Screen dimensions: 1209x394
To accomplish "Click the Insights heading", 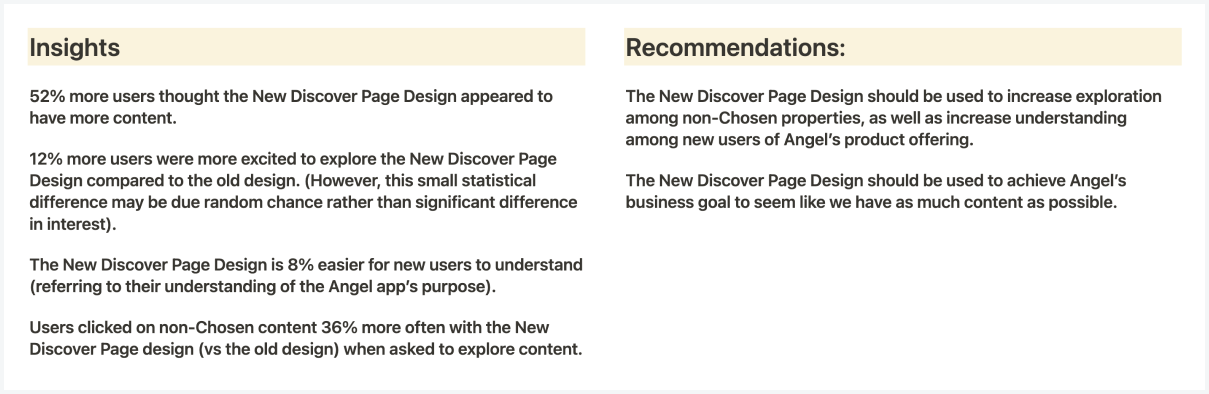I will coord(75,47).
